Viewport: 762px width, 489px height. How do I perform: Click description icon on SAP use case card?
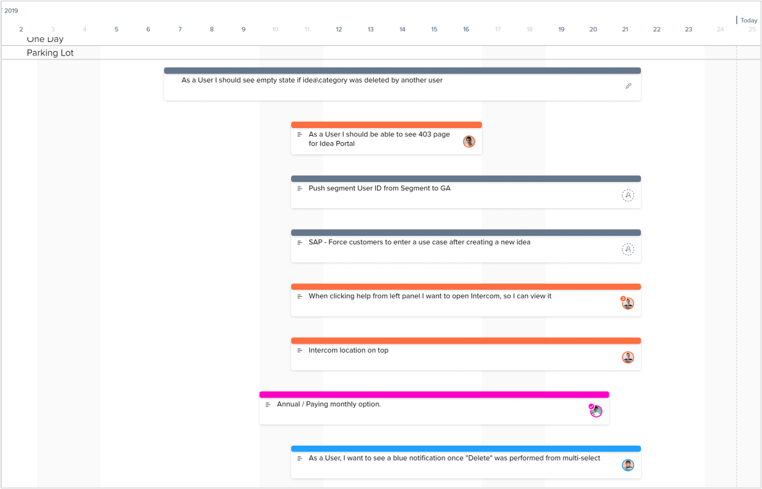(x=300, y=243)
